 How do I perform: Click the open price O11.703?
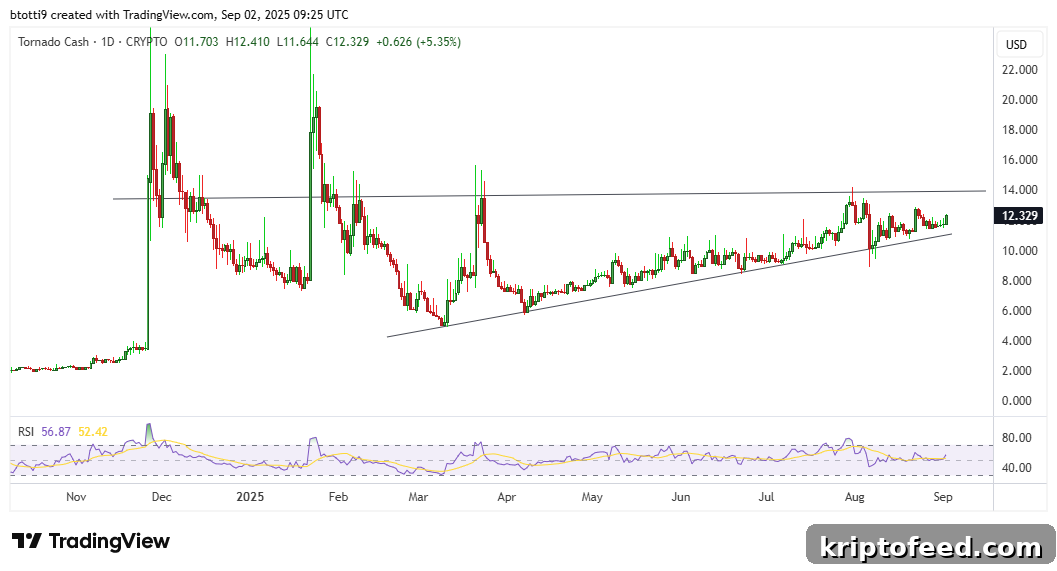click(196, 42)
